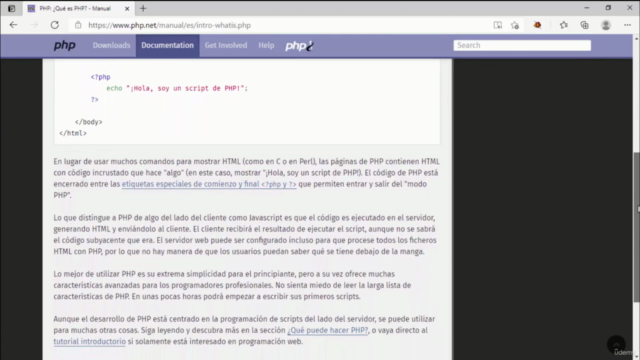Click paragraph starting 'Lo mejor de utilizar PHP'
Viewport: 640px width, 360px height.
pos(233,285)
